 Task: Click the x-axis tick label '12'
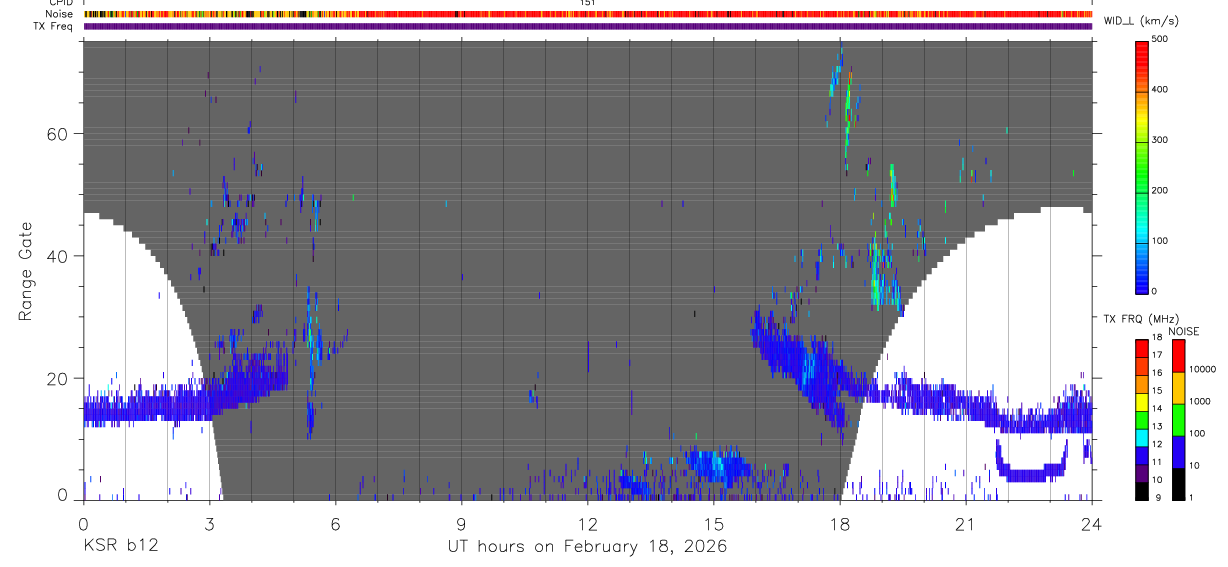tap(588, 523)
